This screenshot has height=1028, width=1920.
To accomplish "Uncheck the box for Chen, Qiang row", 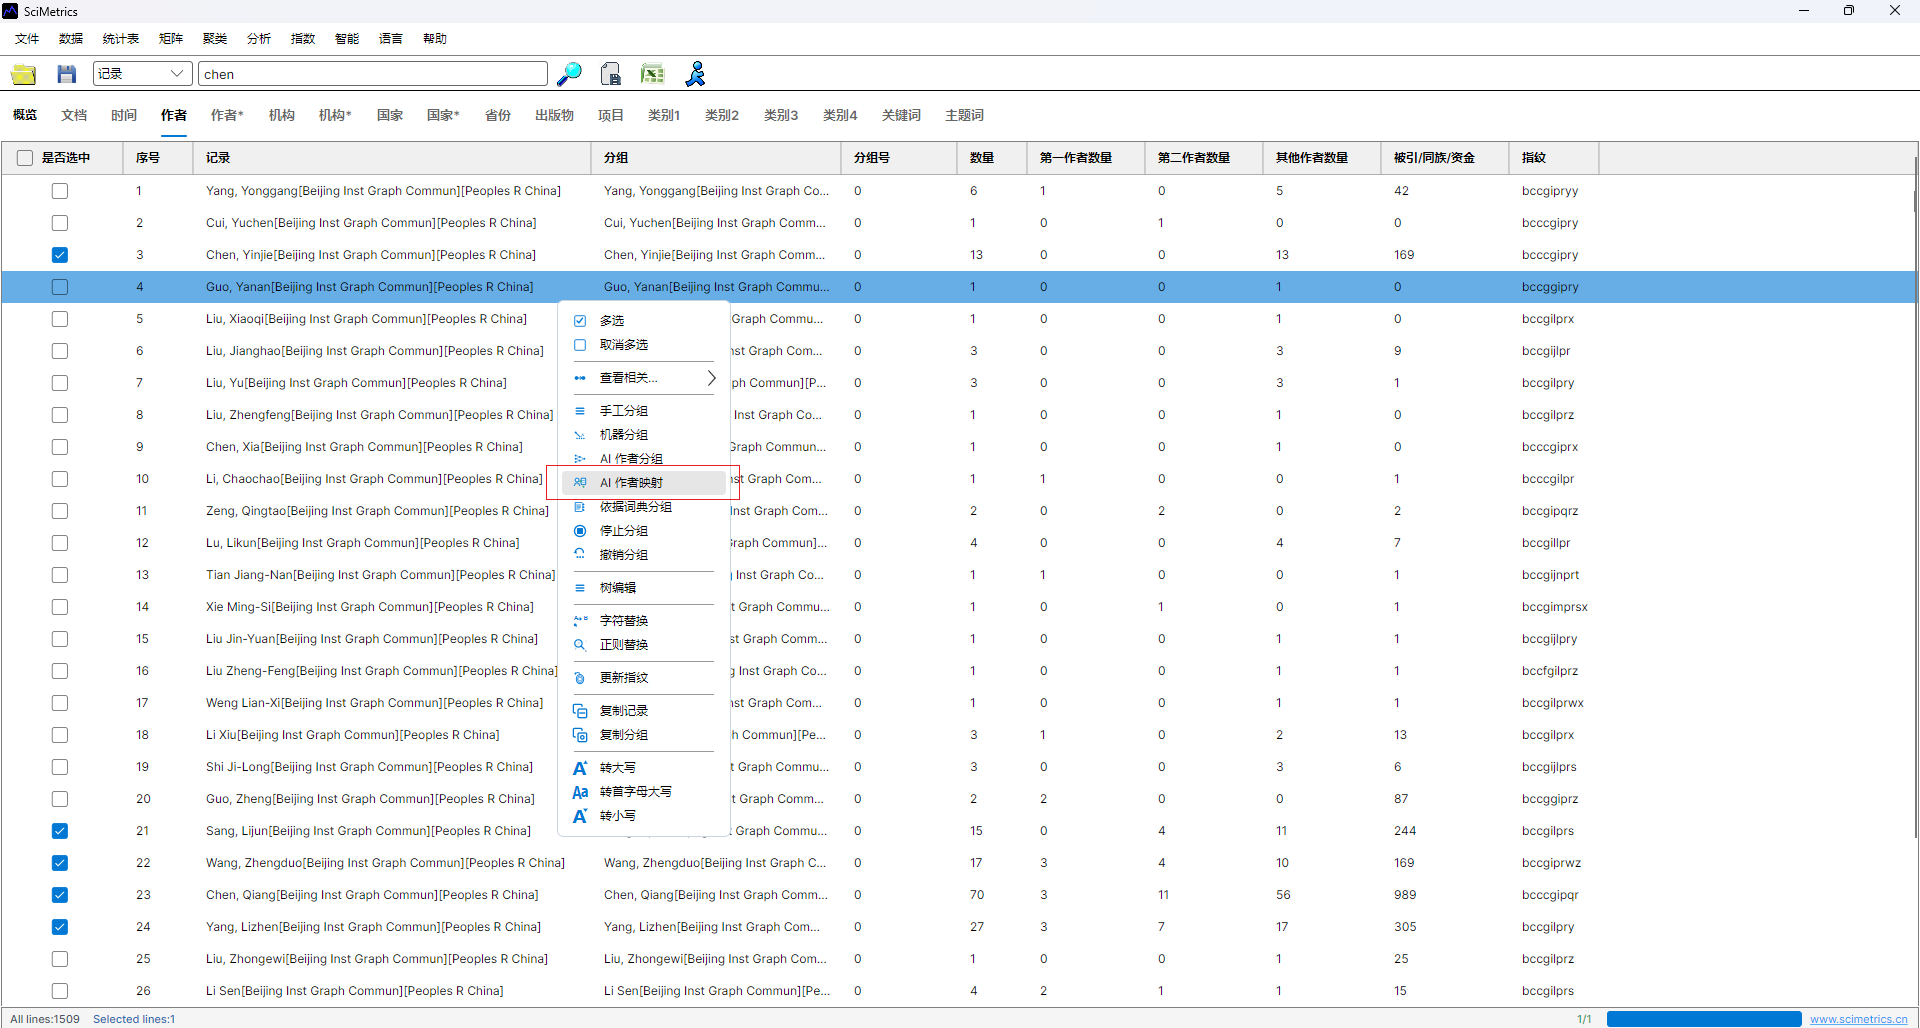I will (60, 895).
